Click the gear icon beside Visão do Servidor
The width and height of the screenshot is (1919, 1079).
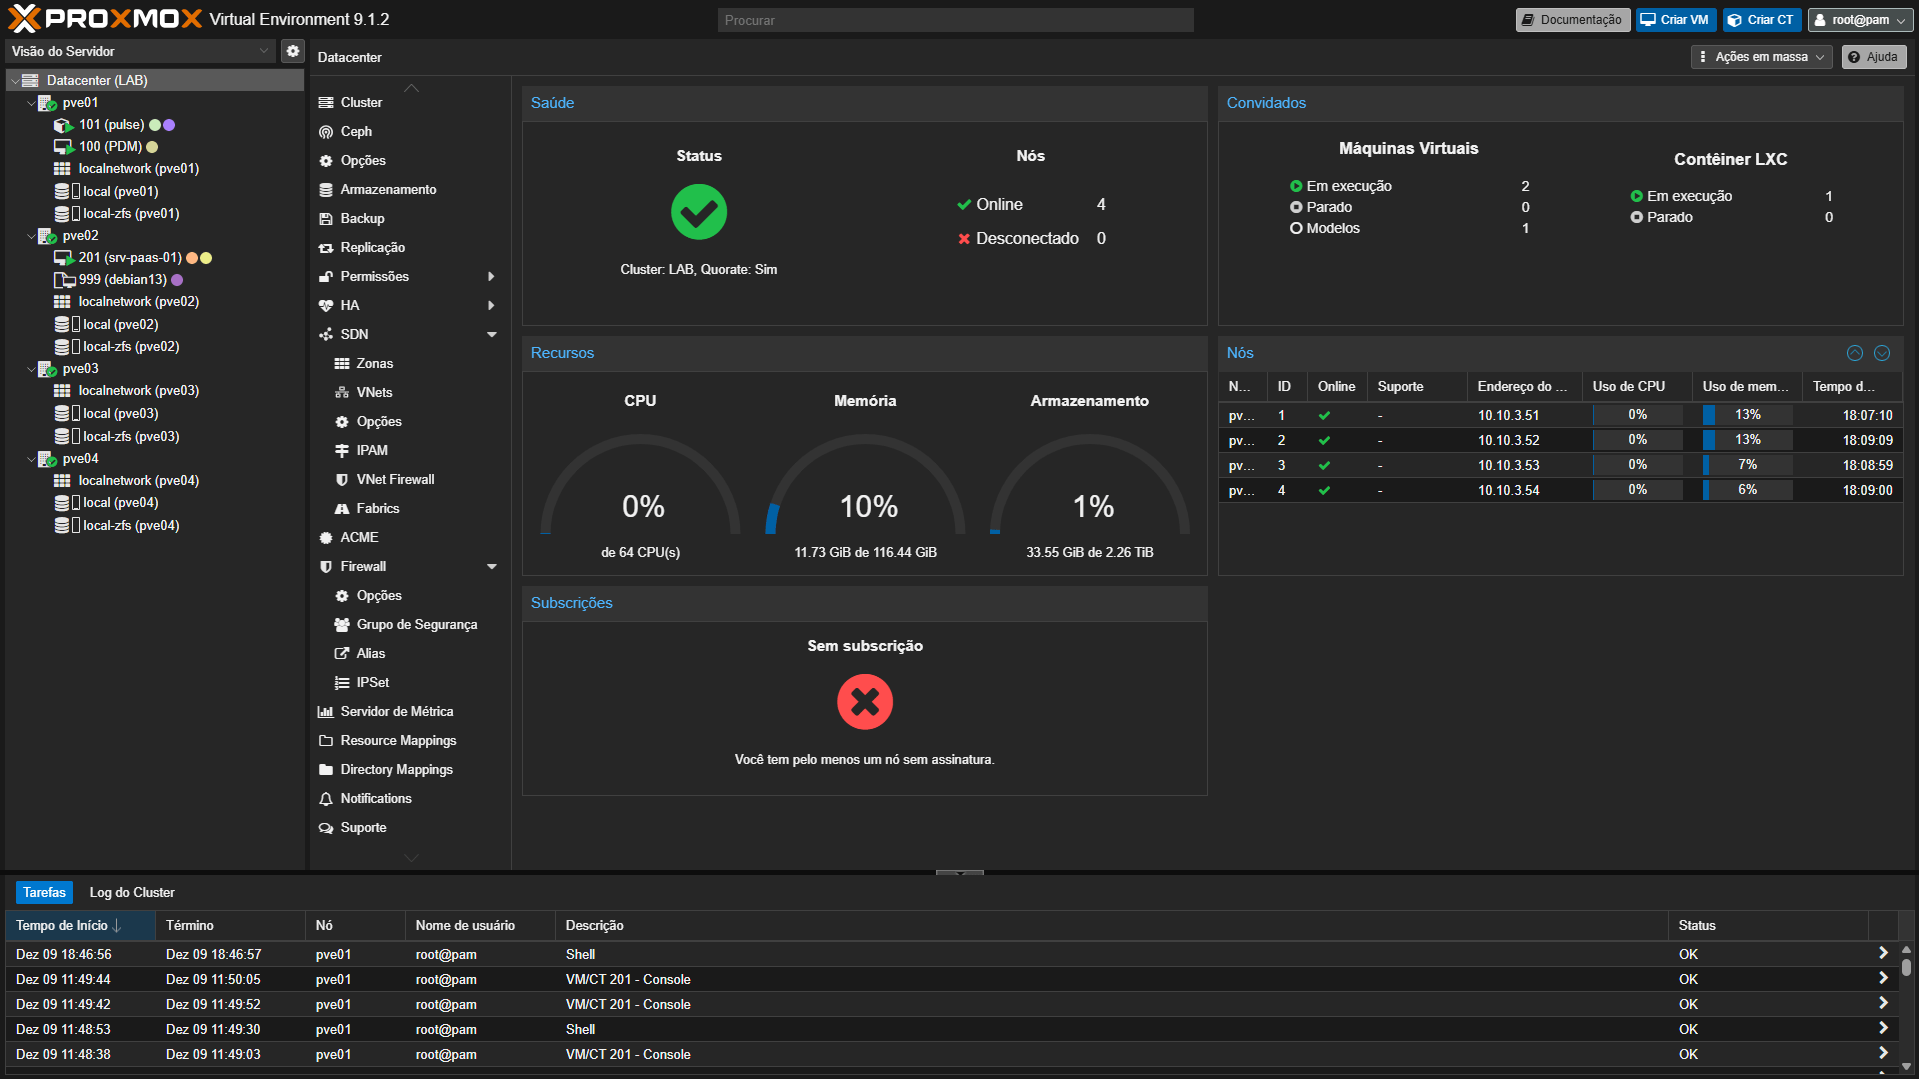click(x=292, y=51)
